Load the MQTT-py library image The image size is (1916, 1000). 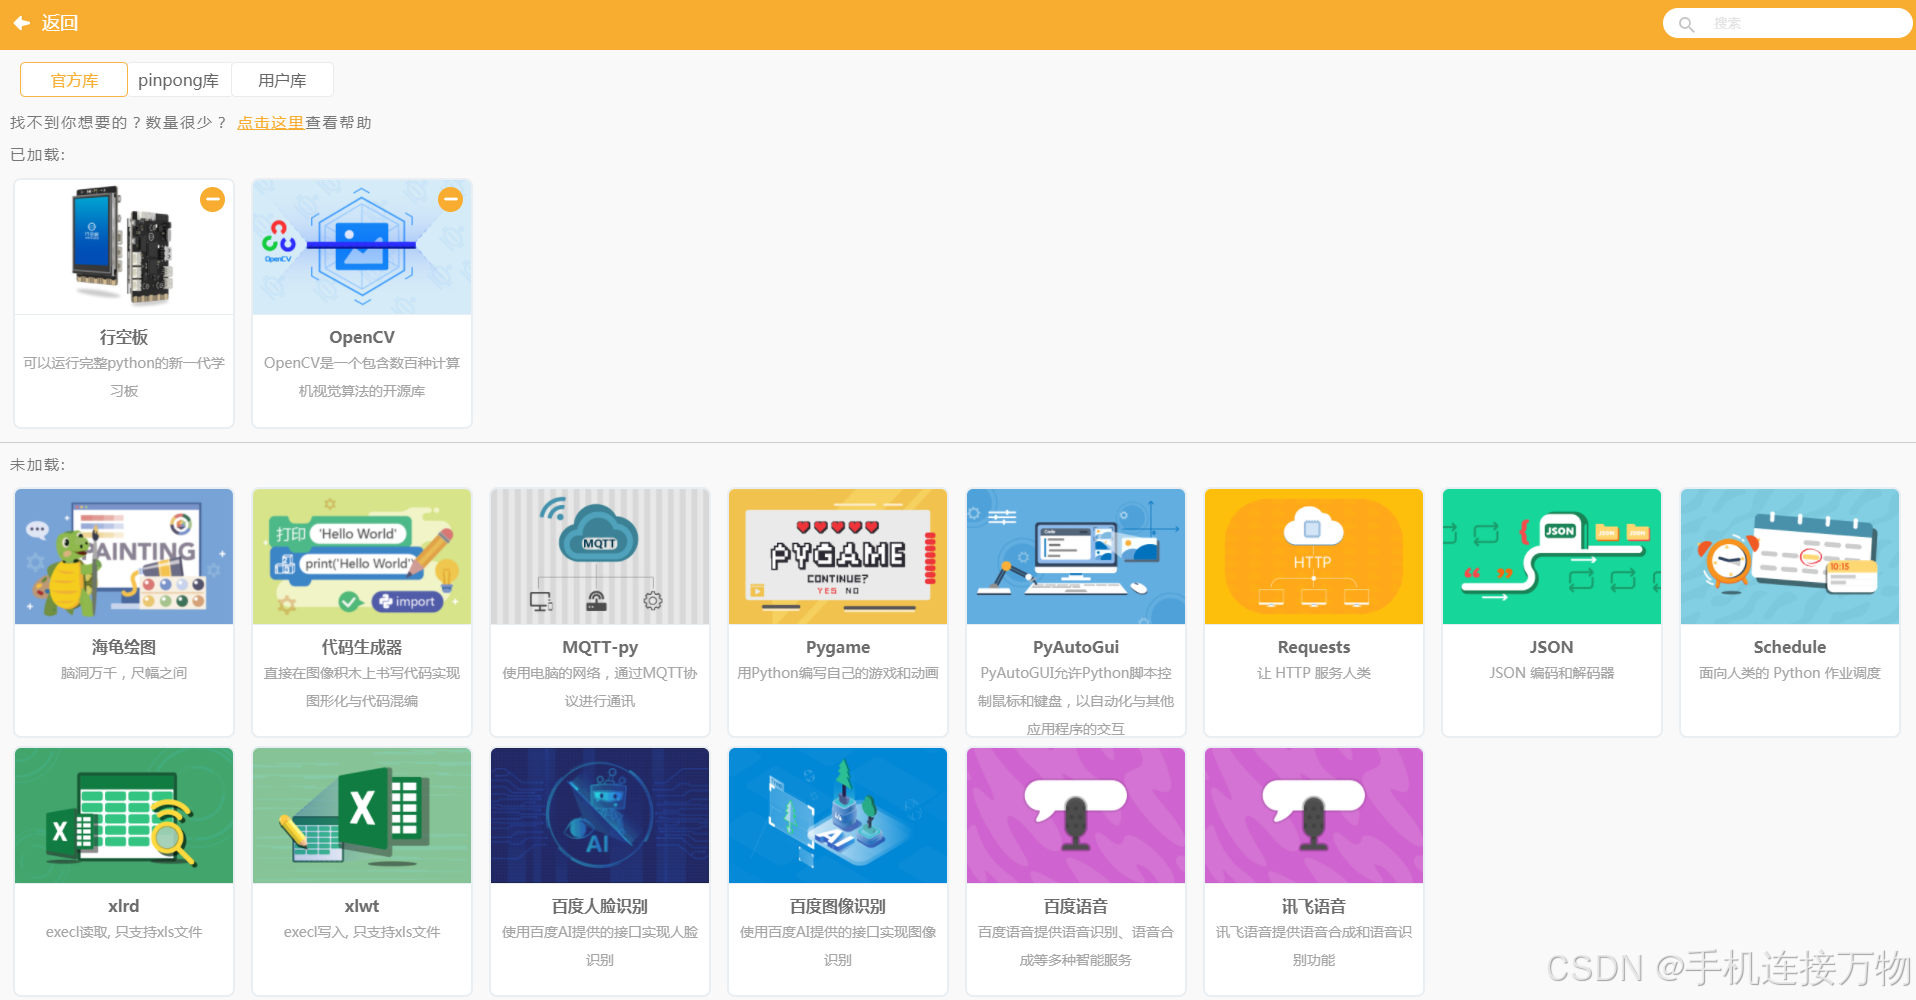coord(600,556)
